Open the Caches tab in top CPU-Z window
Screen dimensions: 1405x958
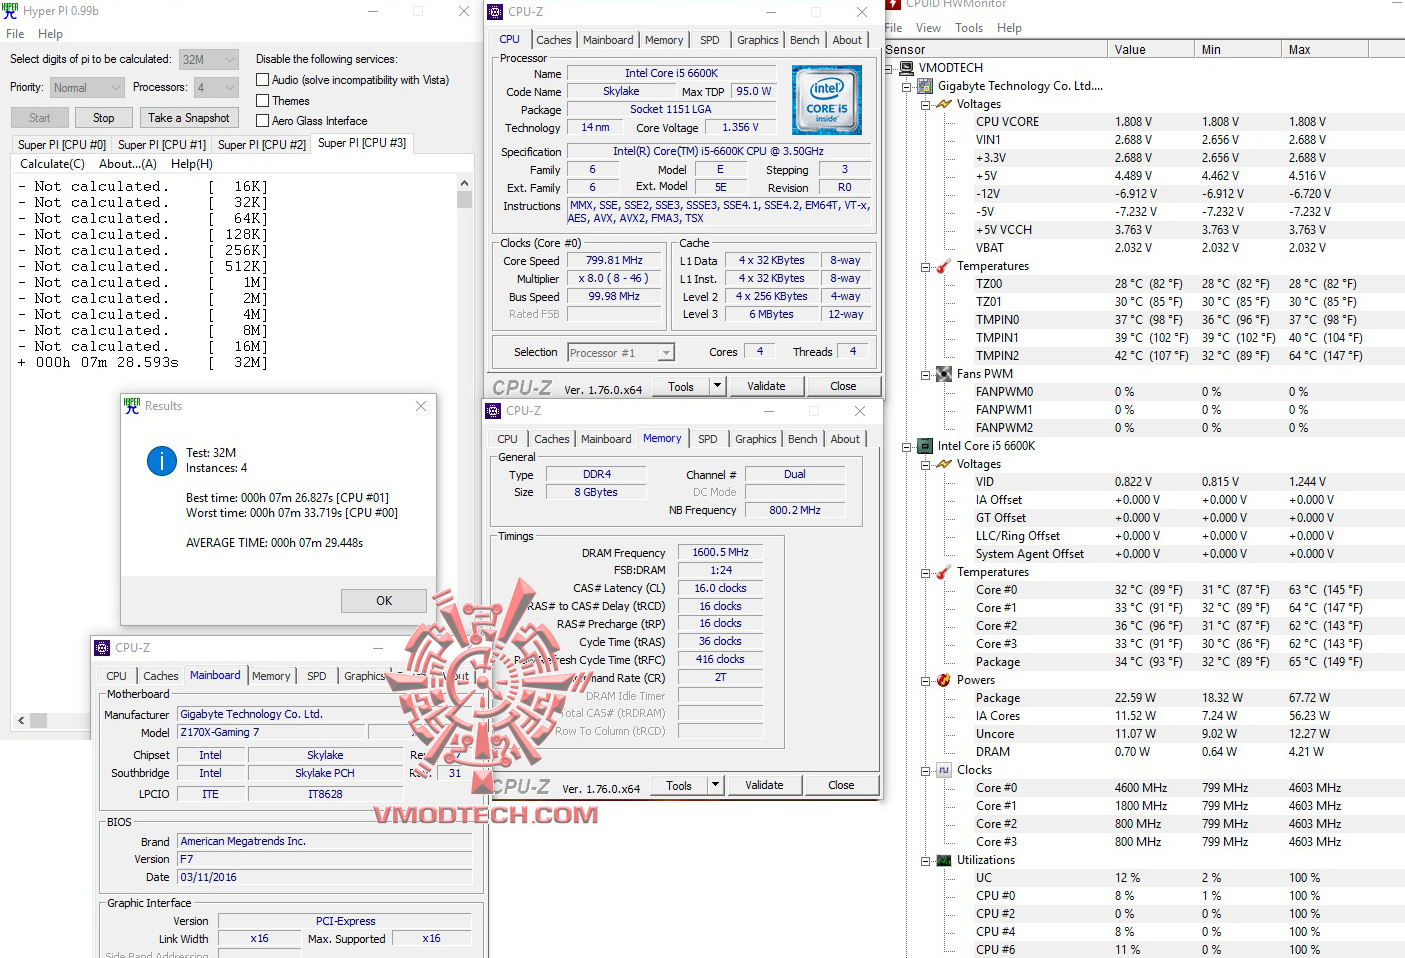click(x=554, y=40)
